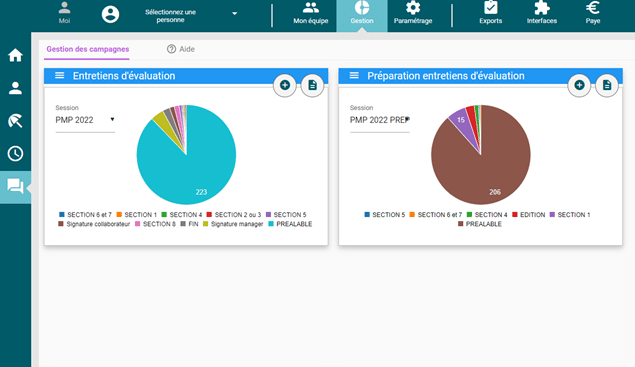Select the chat bubbles interviews sidebar icon
The width and height of the screenshot is (635, 367).
click(15, 187)
